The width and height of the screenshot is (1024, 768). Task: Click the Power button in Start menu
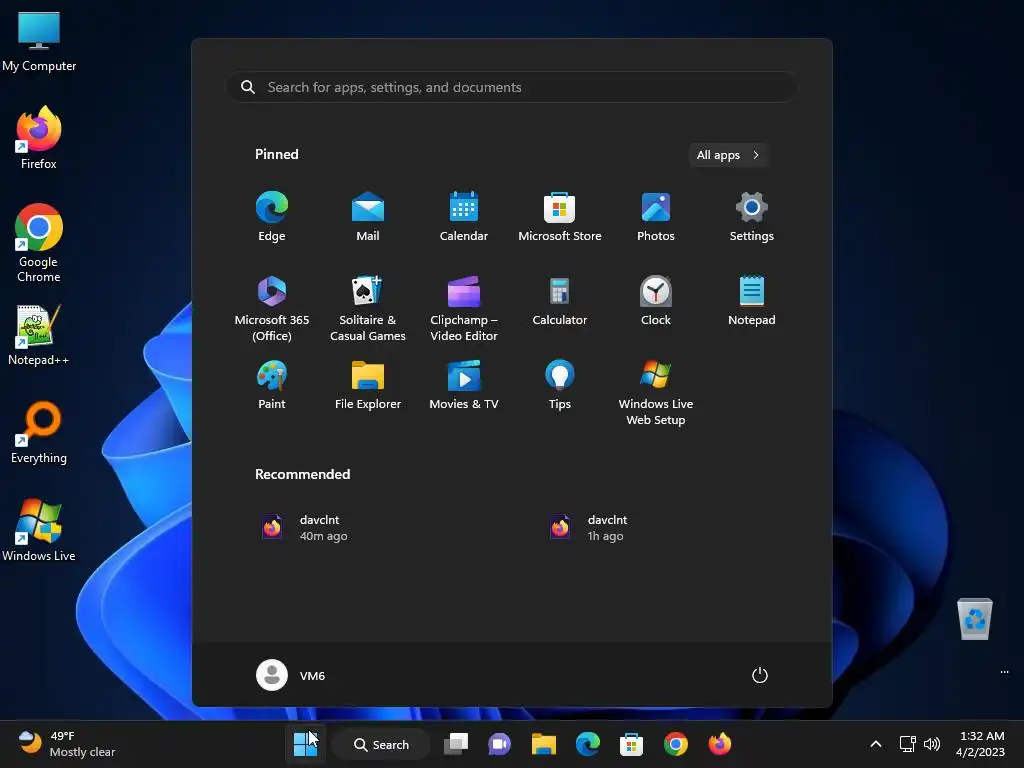[760, 675]
